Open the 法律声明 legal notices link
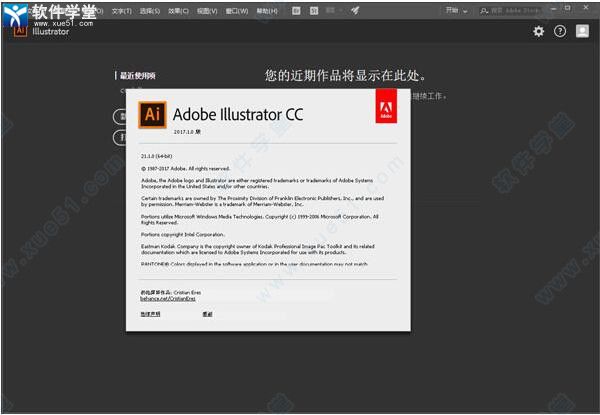Viewport: 600px width, 415px height. pyautogui.click(x=150, y=314)
